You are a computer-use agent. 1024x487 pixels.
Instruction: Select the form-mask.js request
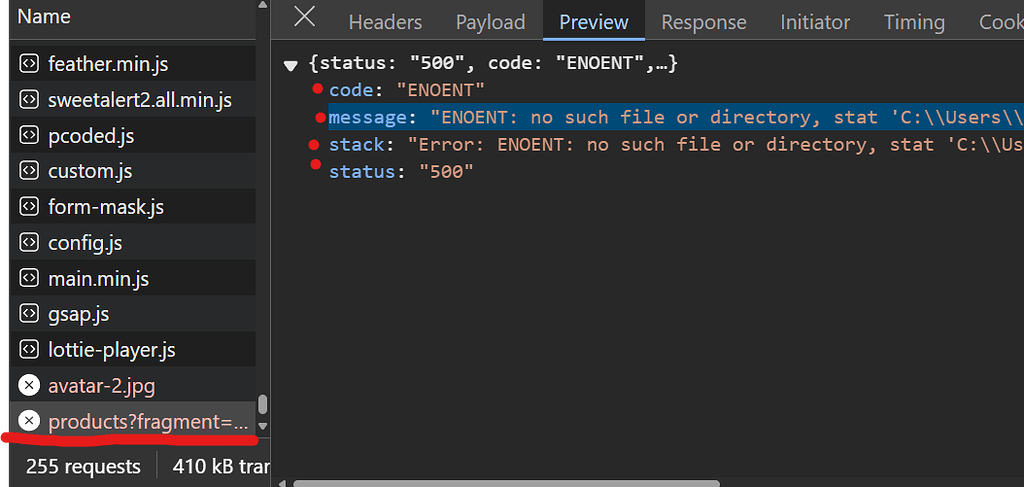point(132,207)
